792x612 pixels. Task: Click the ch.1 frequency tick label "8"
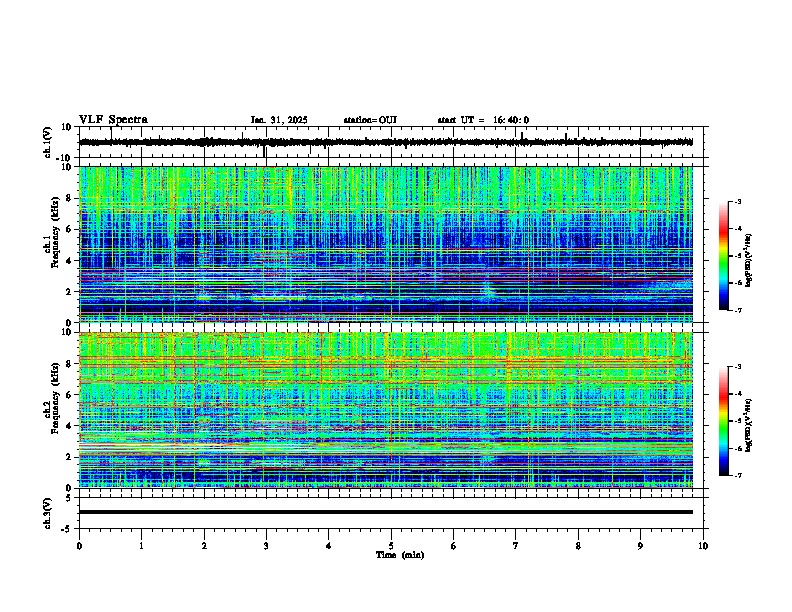click(x=69, y=198)
